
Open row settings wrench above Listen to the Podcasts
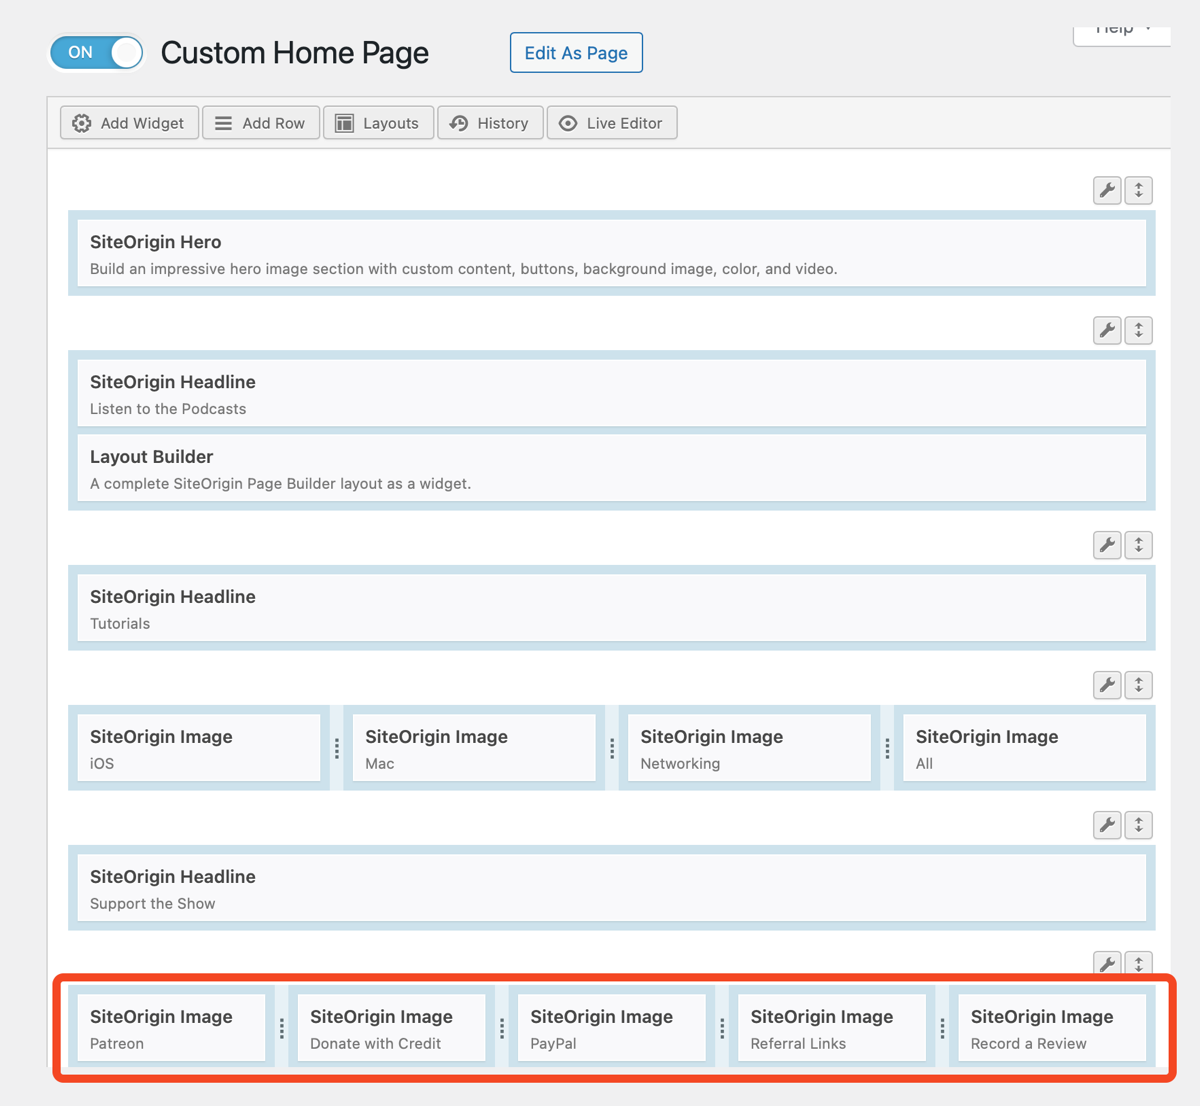point(1107,330)
